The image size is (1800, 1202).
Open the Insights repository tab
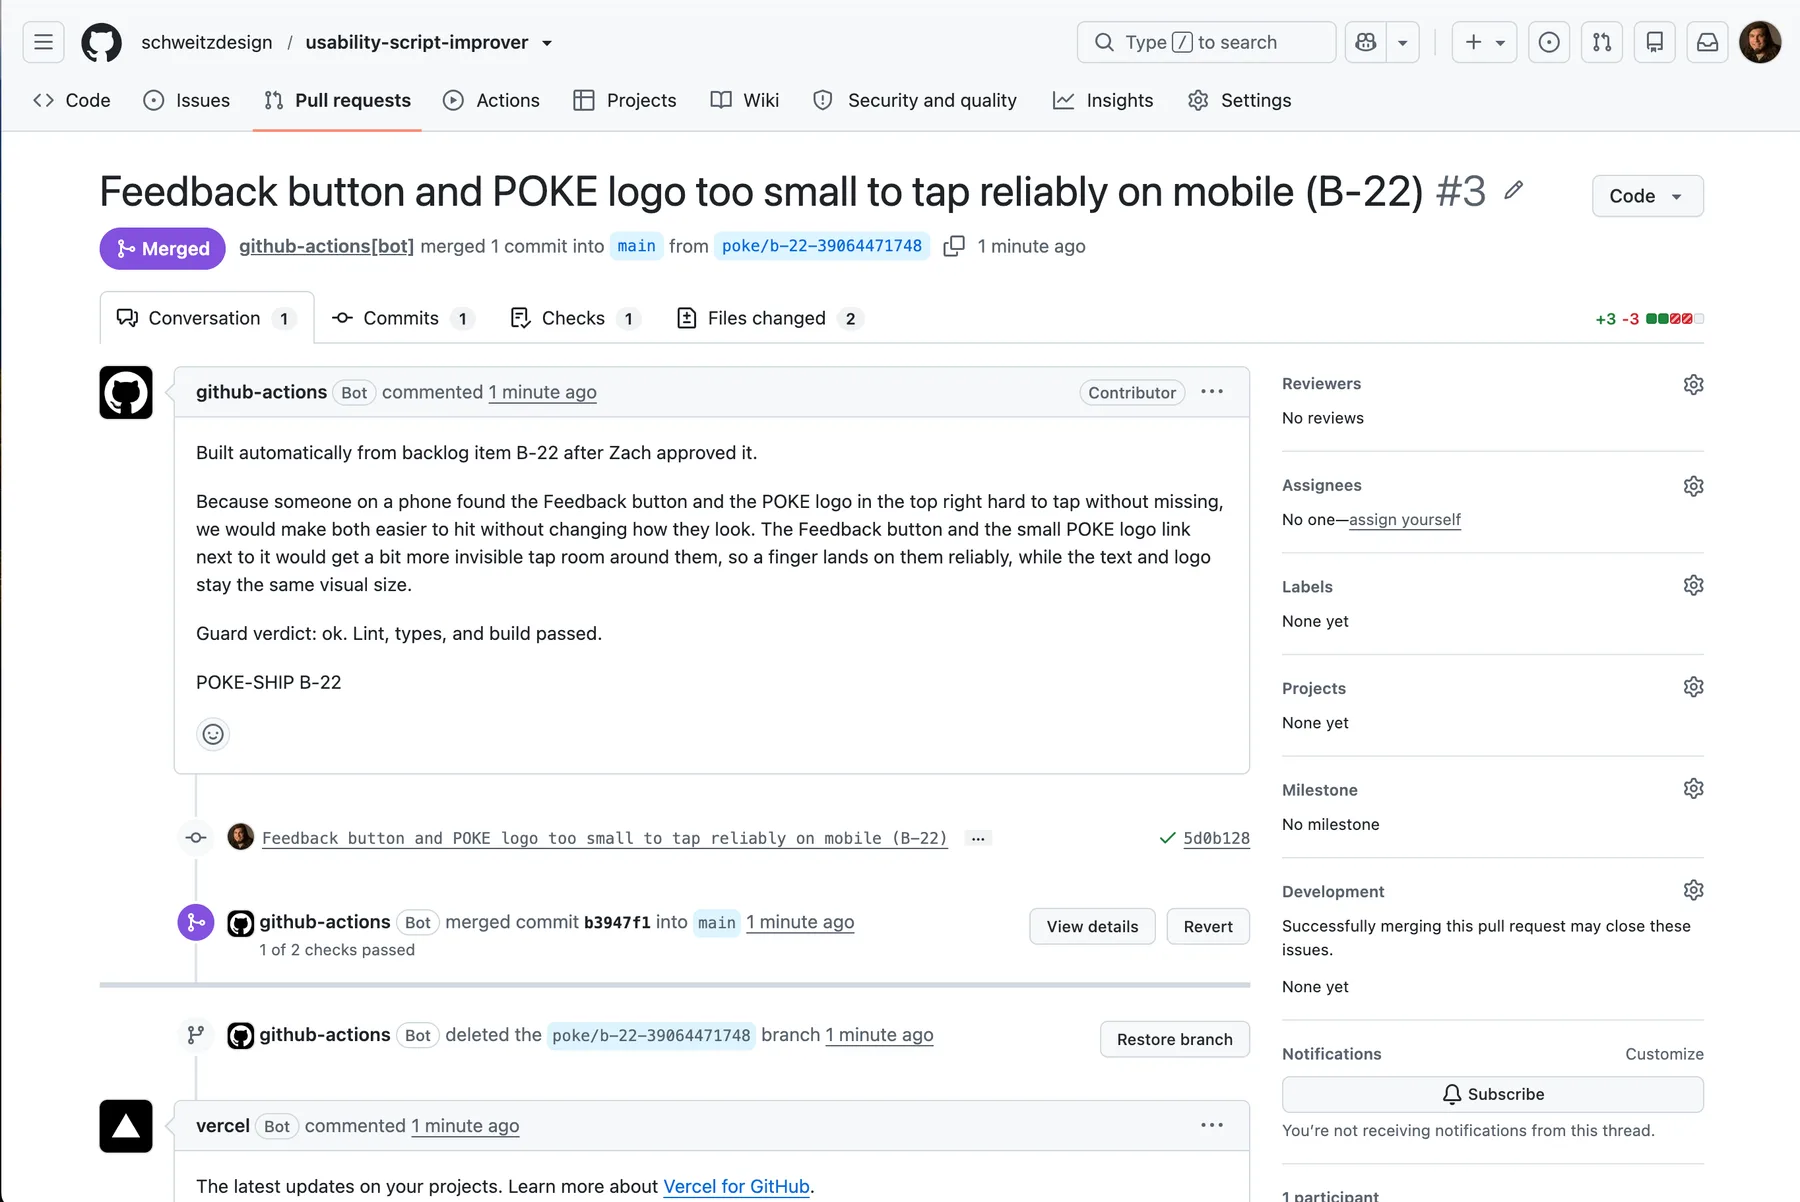click(x=1103, y=100)
